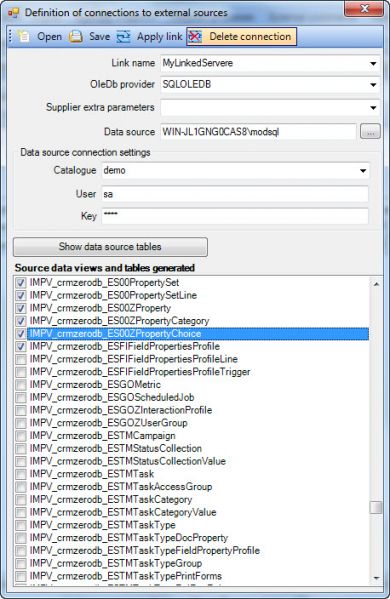
Task: Click the list scrollbar up arrow
Action: click(376, 284)
